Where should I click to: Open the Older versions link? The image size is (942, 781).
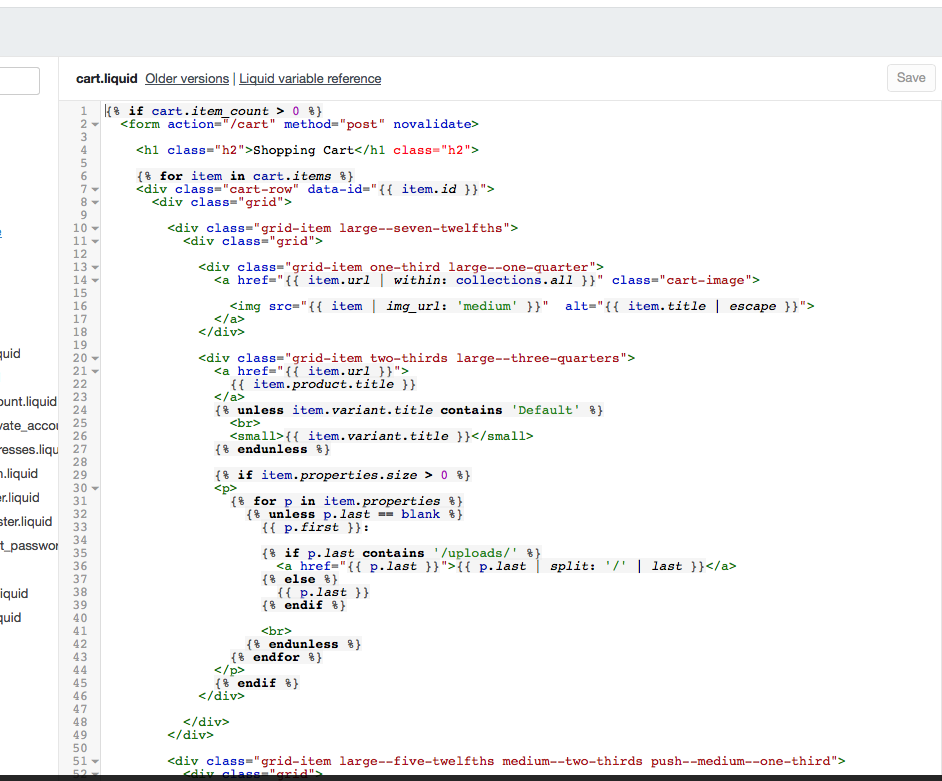(x=187, y=79)
